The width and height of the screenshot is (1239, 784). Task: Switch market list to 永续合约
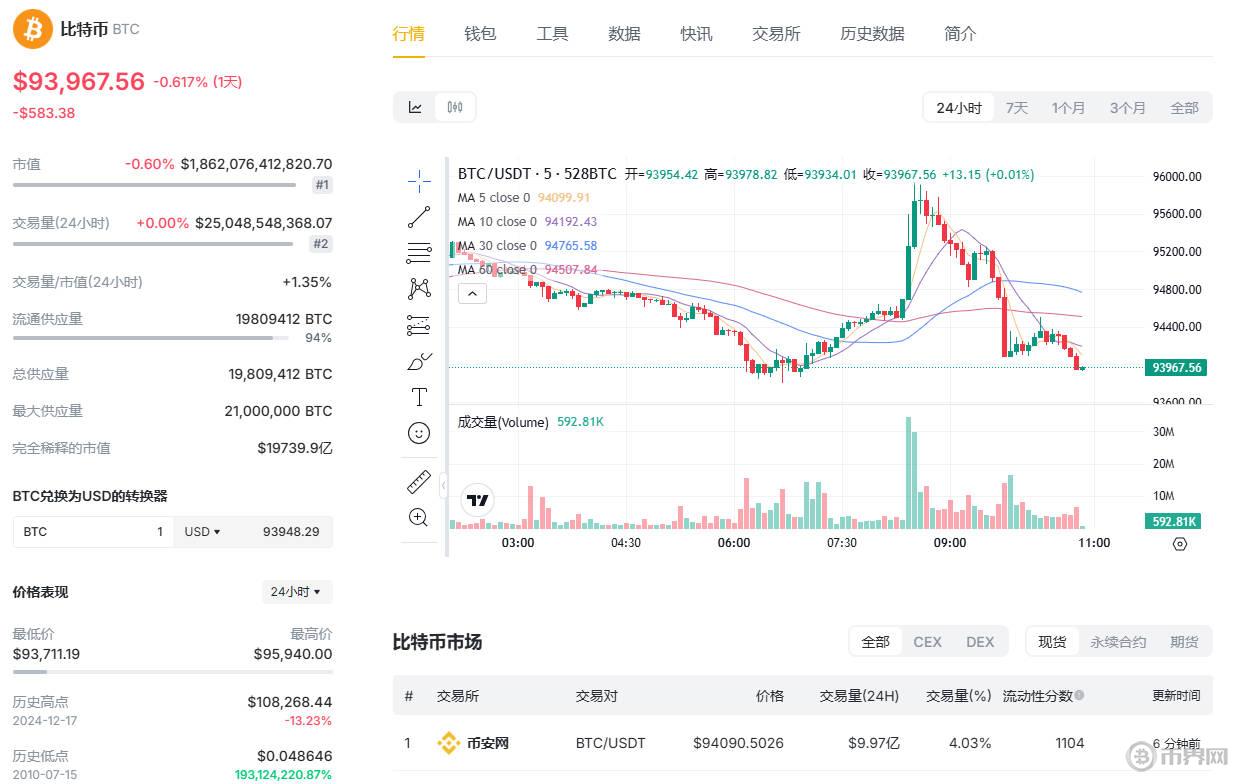point(1117,641)
